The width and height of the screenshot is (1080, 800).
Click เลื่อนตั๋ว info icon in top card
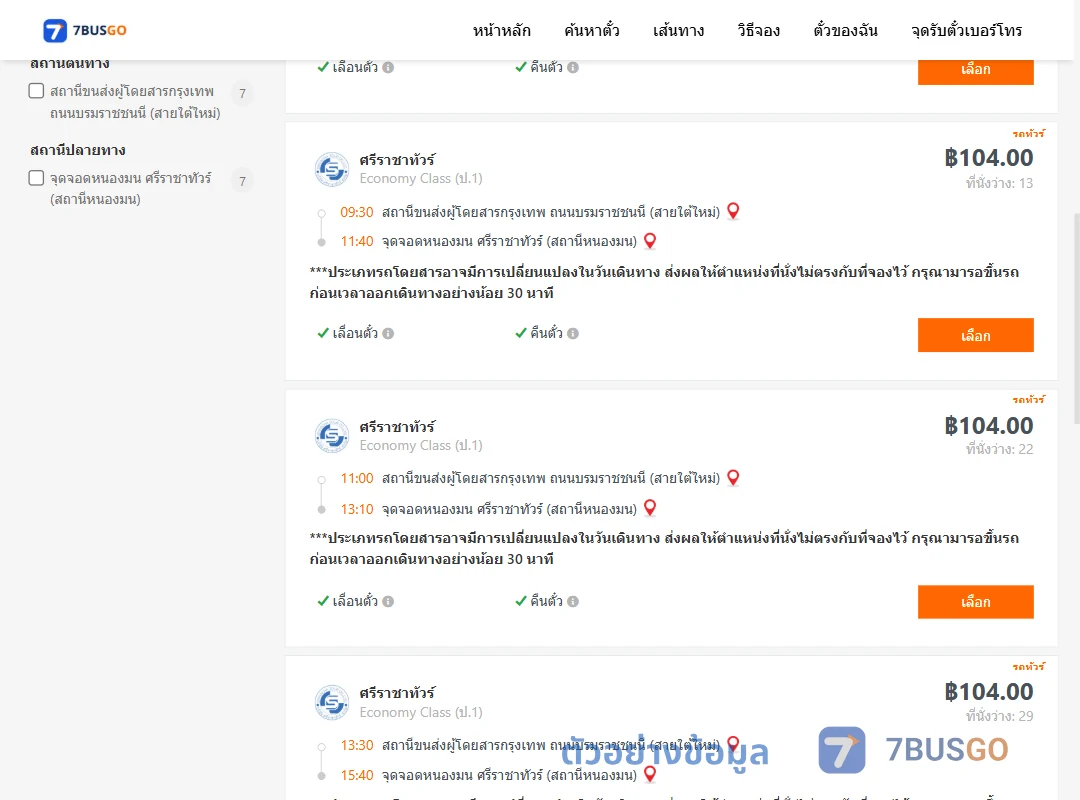388,68
